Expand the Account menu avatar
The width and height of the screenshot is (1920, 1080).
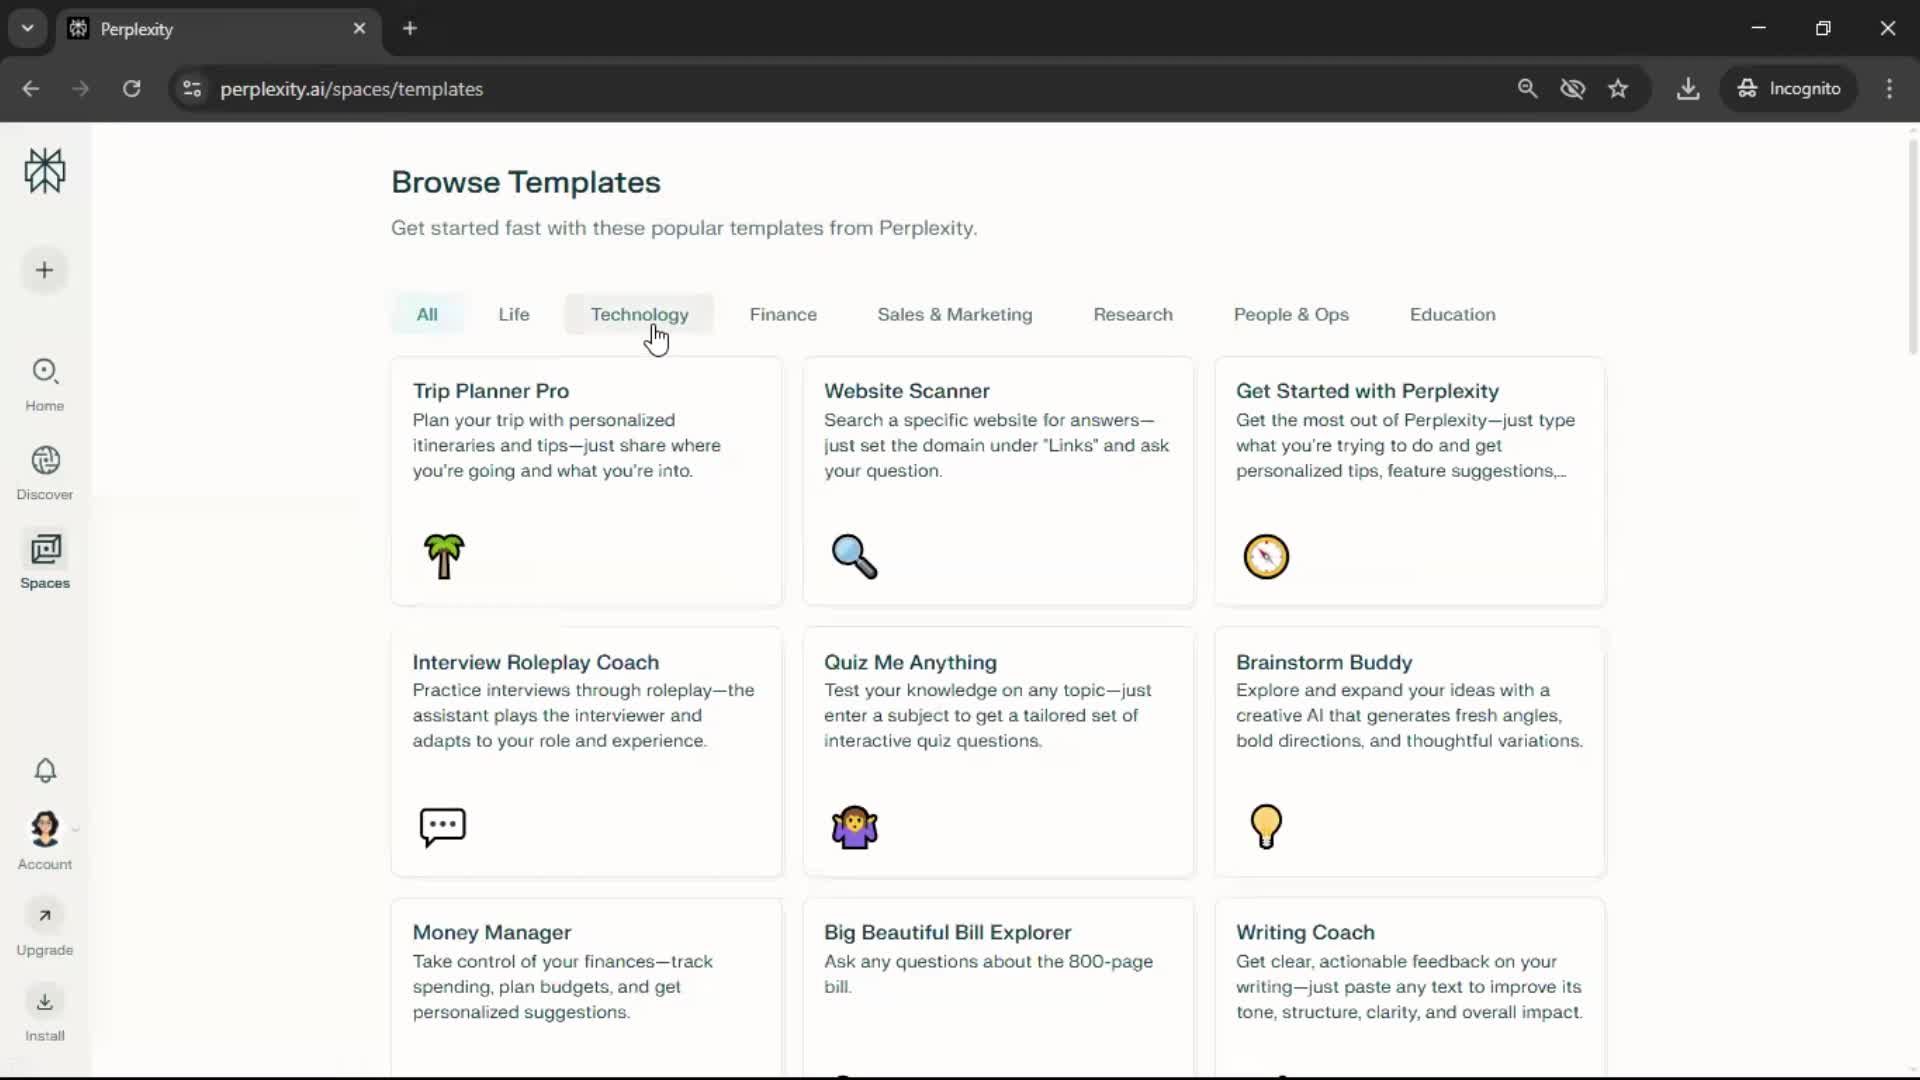45,829
